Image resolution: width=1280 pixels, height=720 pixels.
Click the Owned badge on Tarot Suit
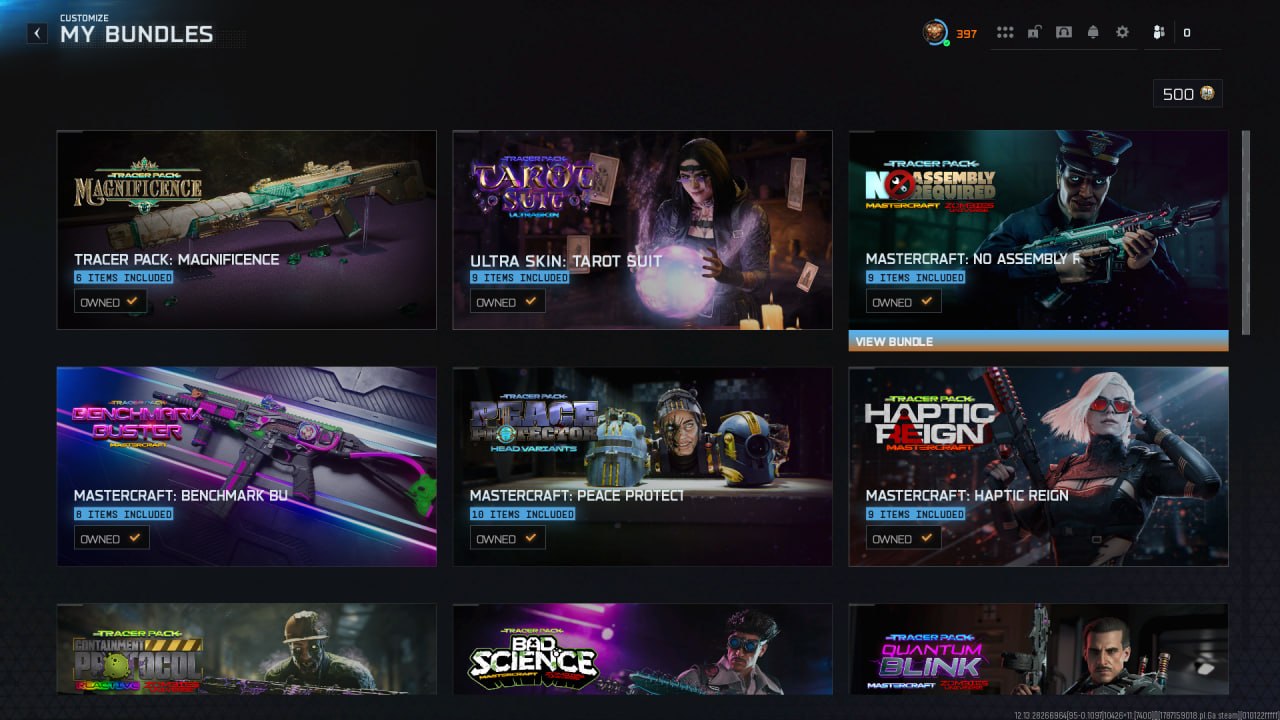(507, 302)
